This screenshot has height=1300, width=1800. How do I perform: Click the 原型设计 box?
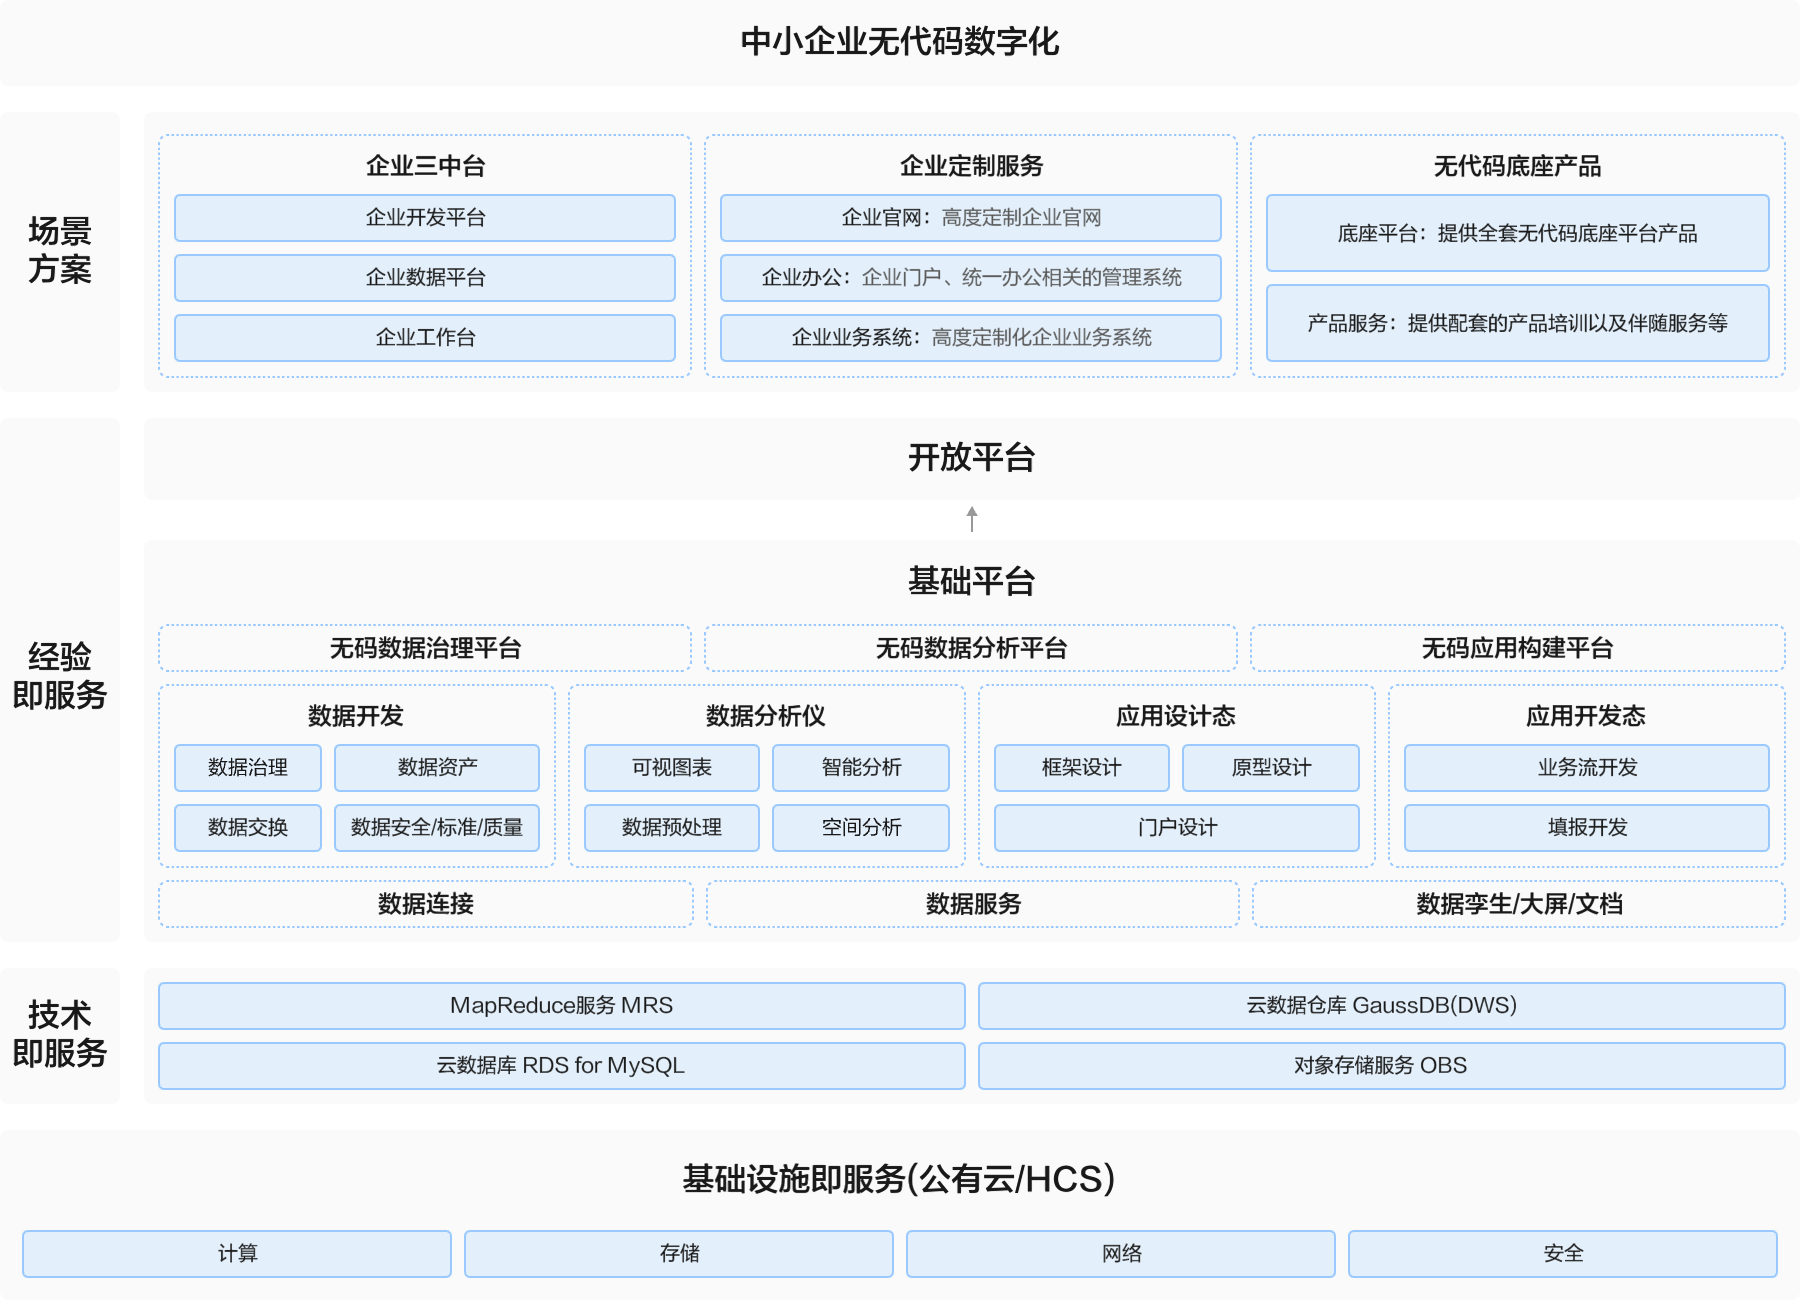[x=1271, y=768]
